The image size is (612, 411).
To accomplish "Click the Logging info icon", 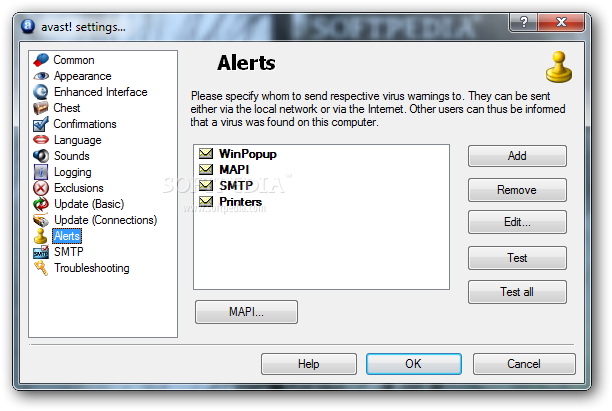I will point(41,172).
